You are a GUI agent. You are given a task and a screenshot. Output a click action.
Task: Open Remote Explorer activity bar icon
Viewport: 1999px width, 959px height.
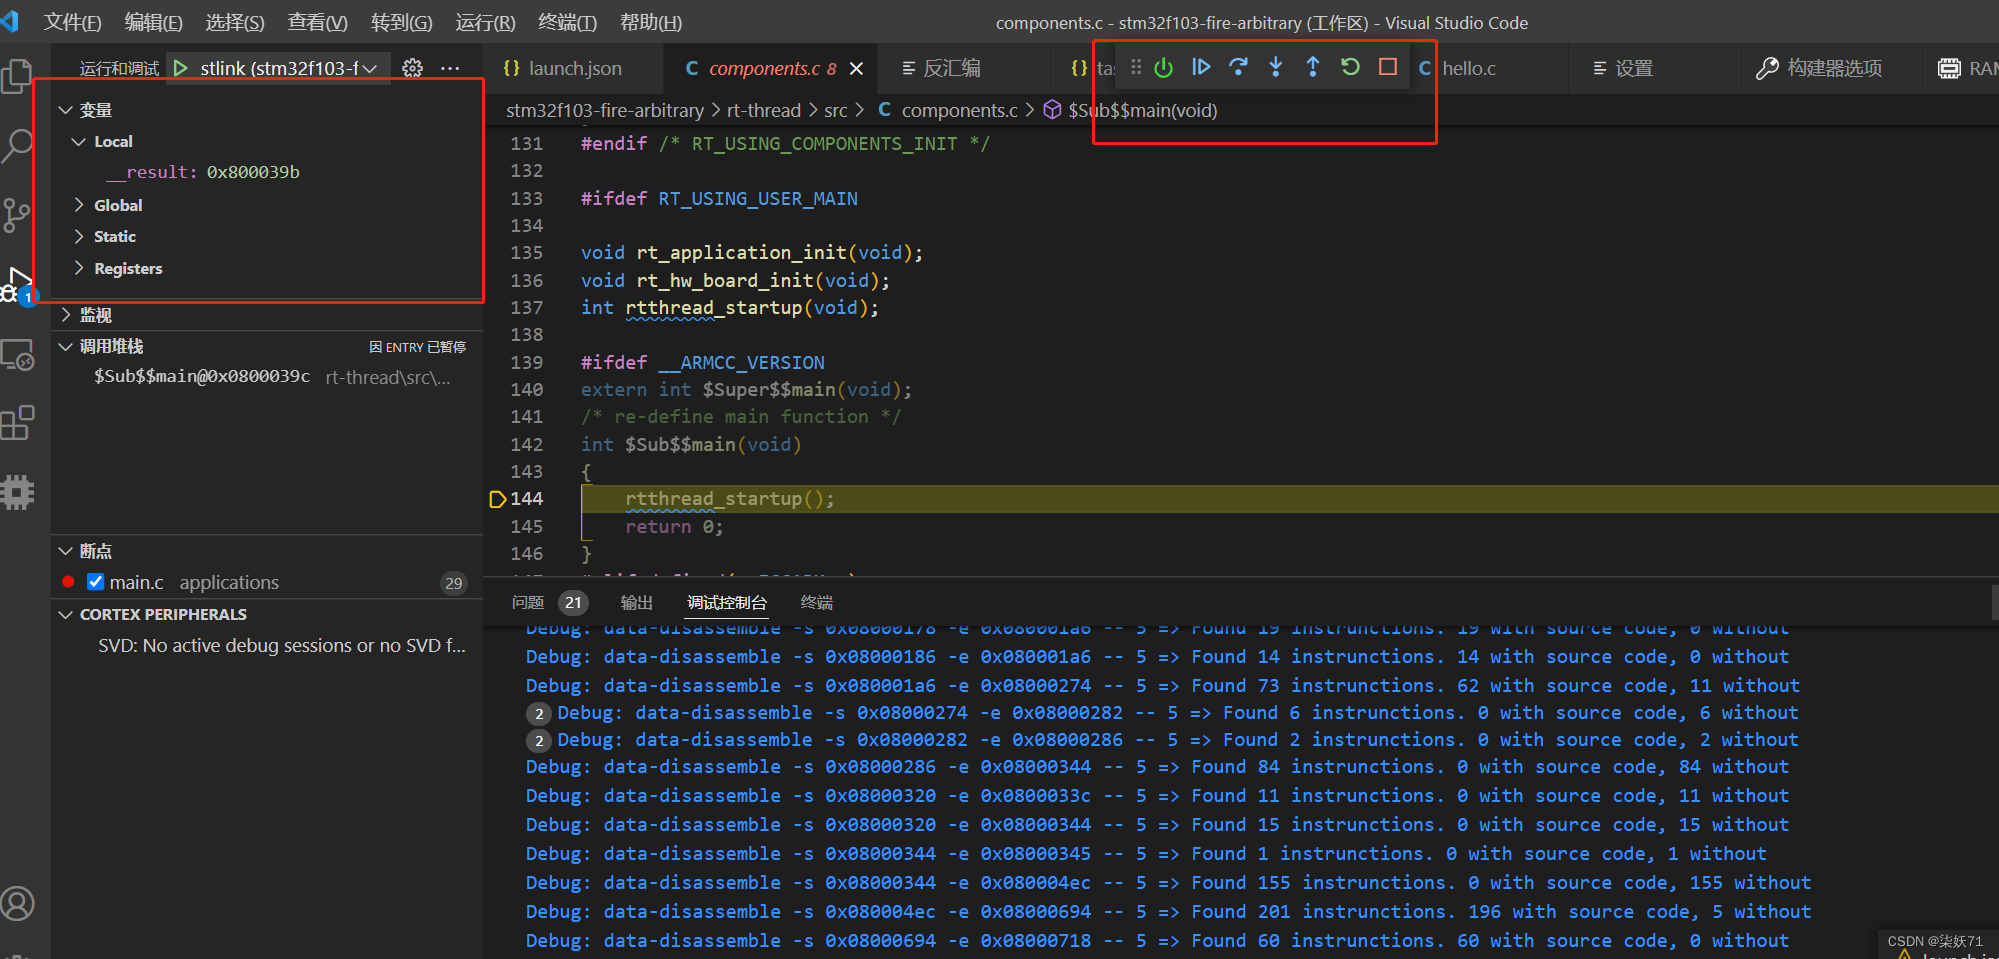pos(17,355)
